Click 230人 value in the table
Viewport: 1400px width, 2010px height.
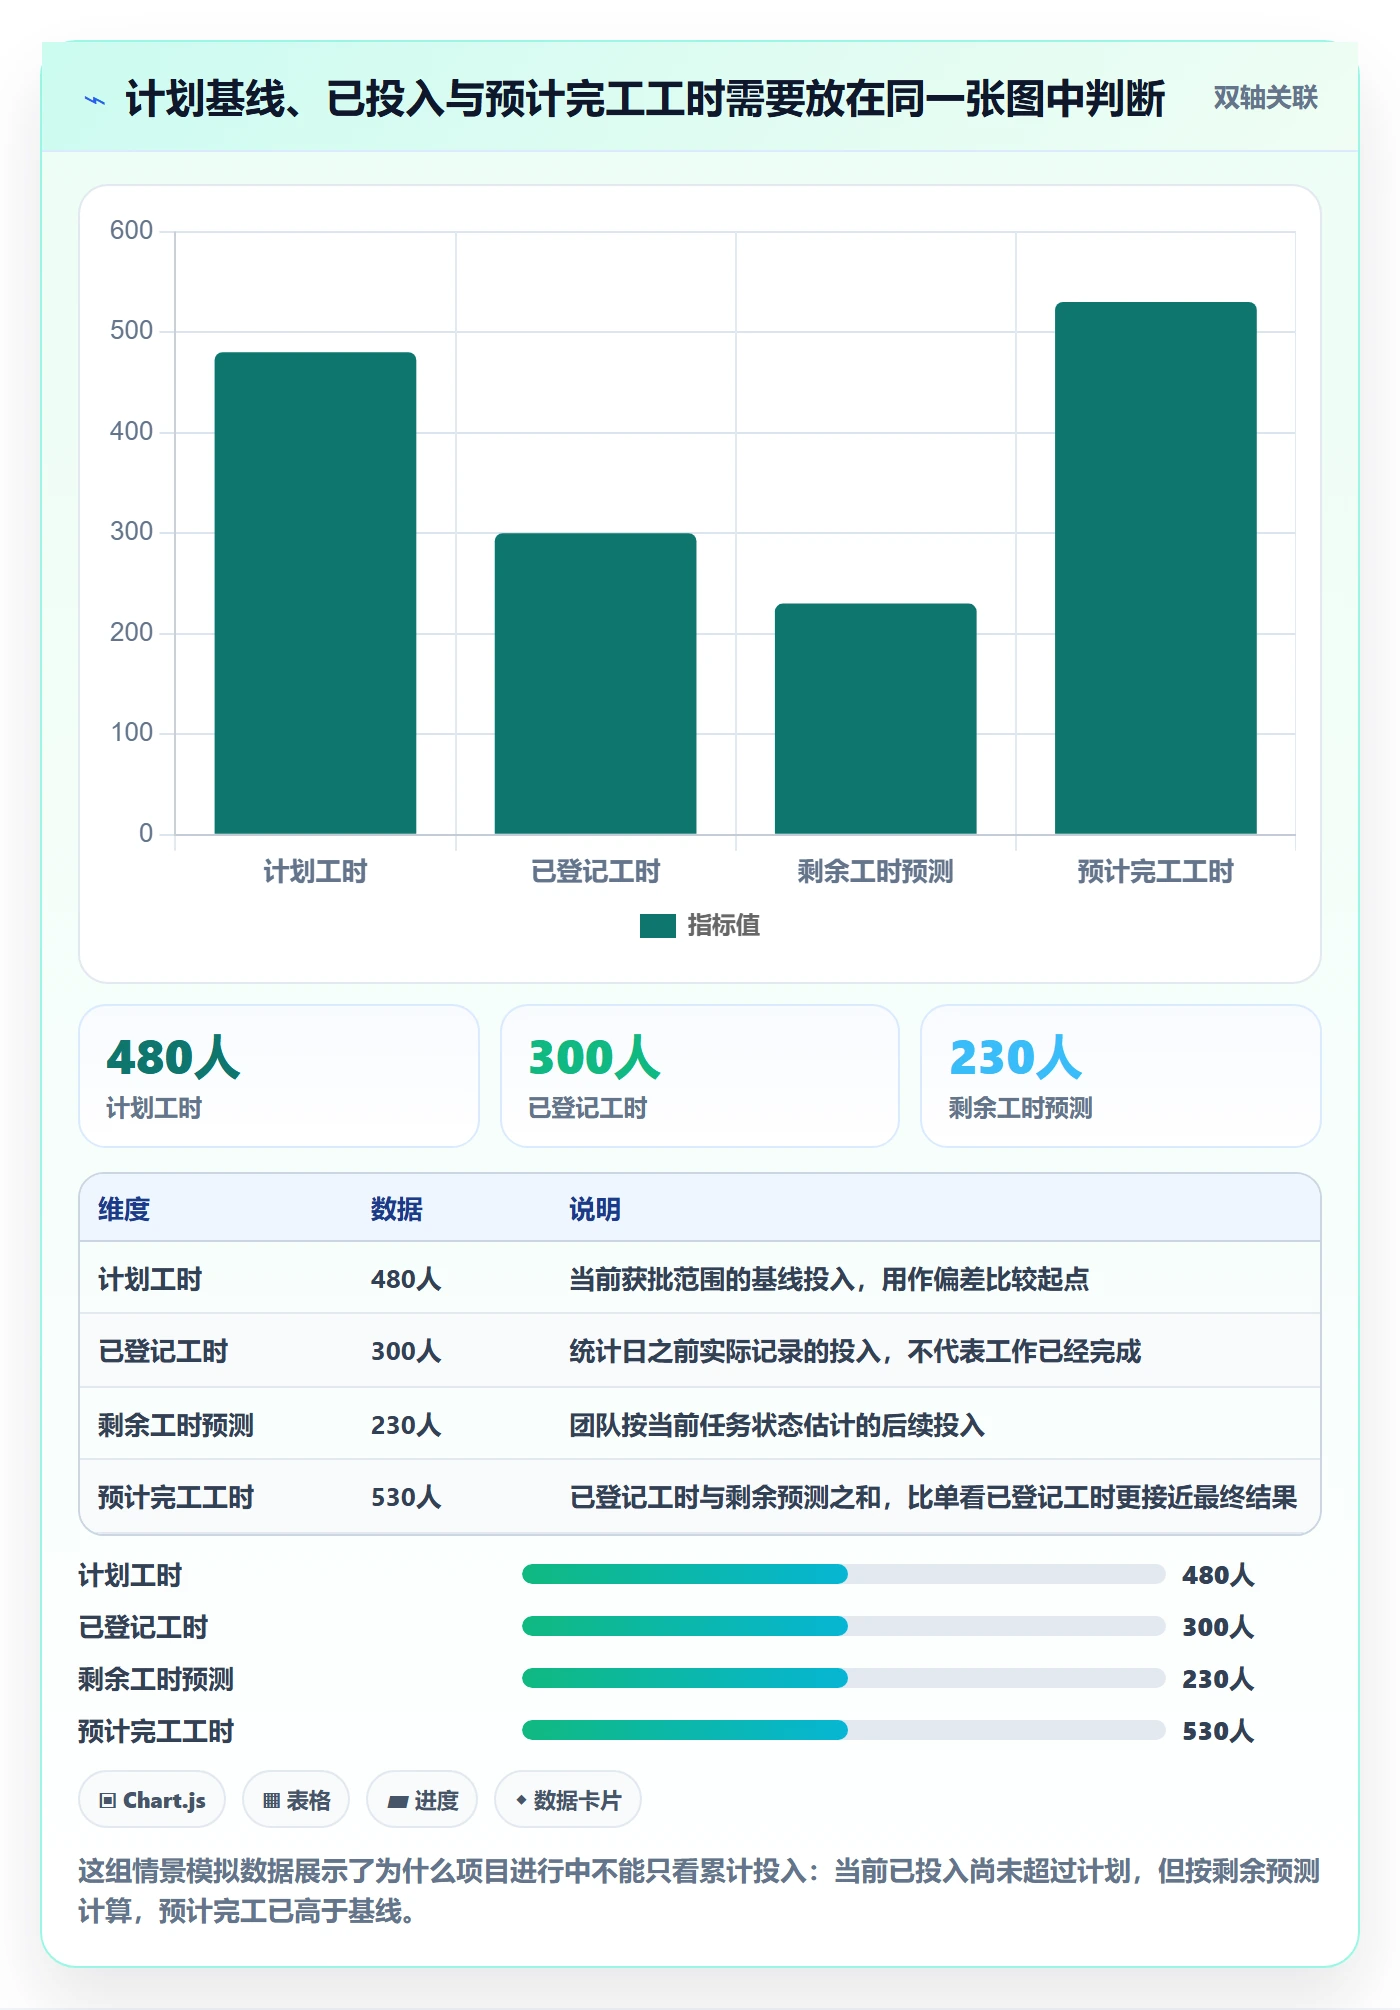coord(406,1426)
